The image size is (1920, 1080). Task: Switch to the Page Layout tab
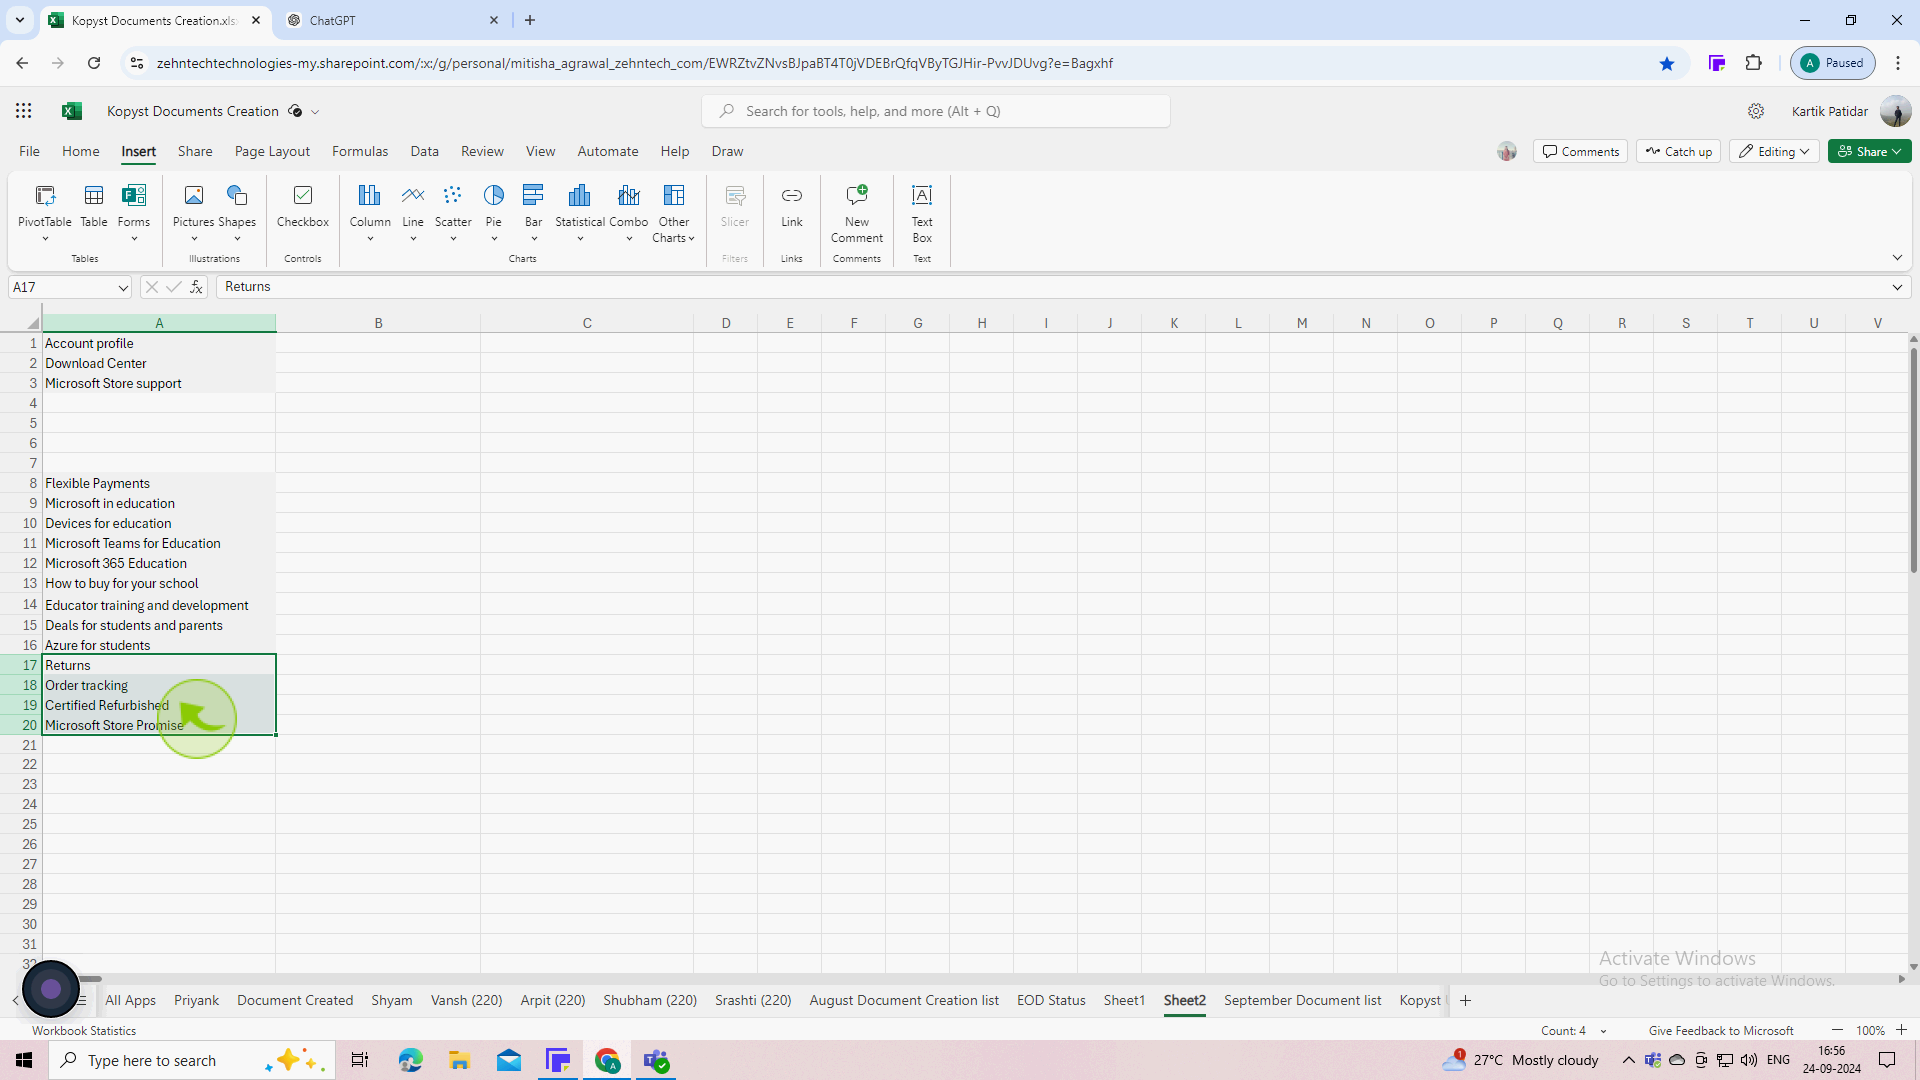point(272,151)
